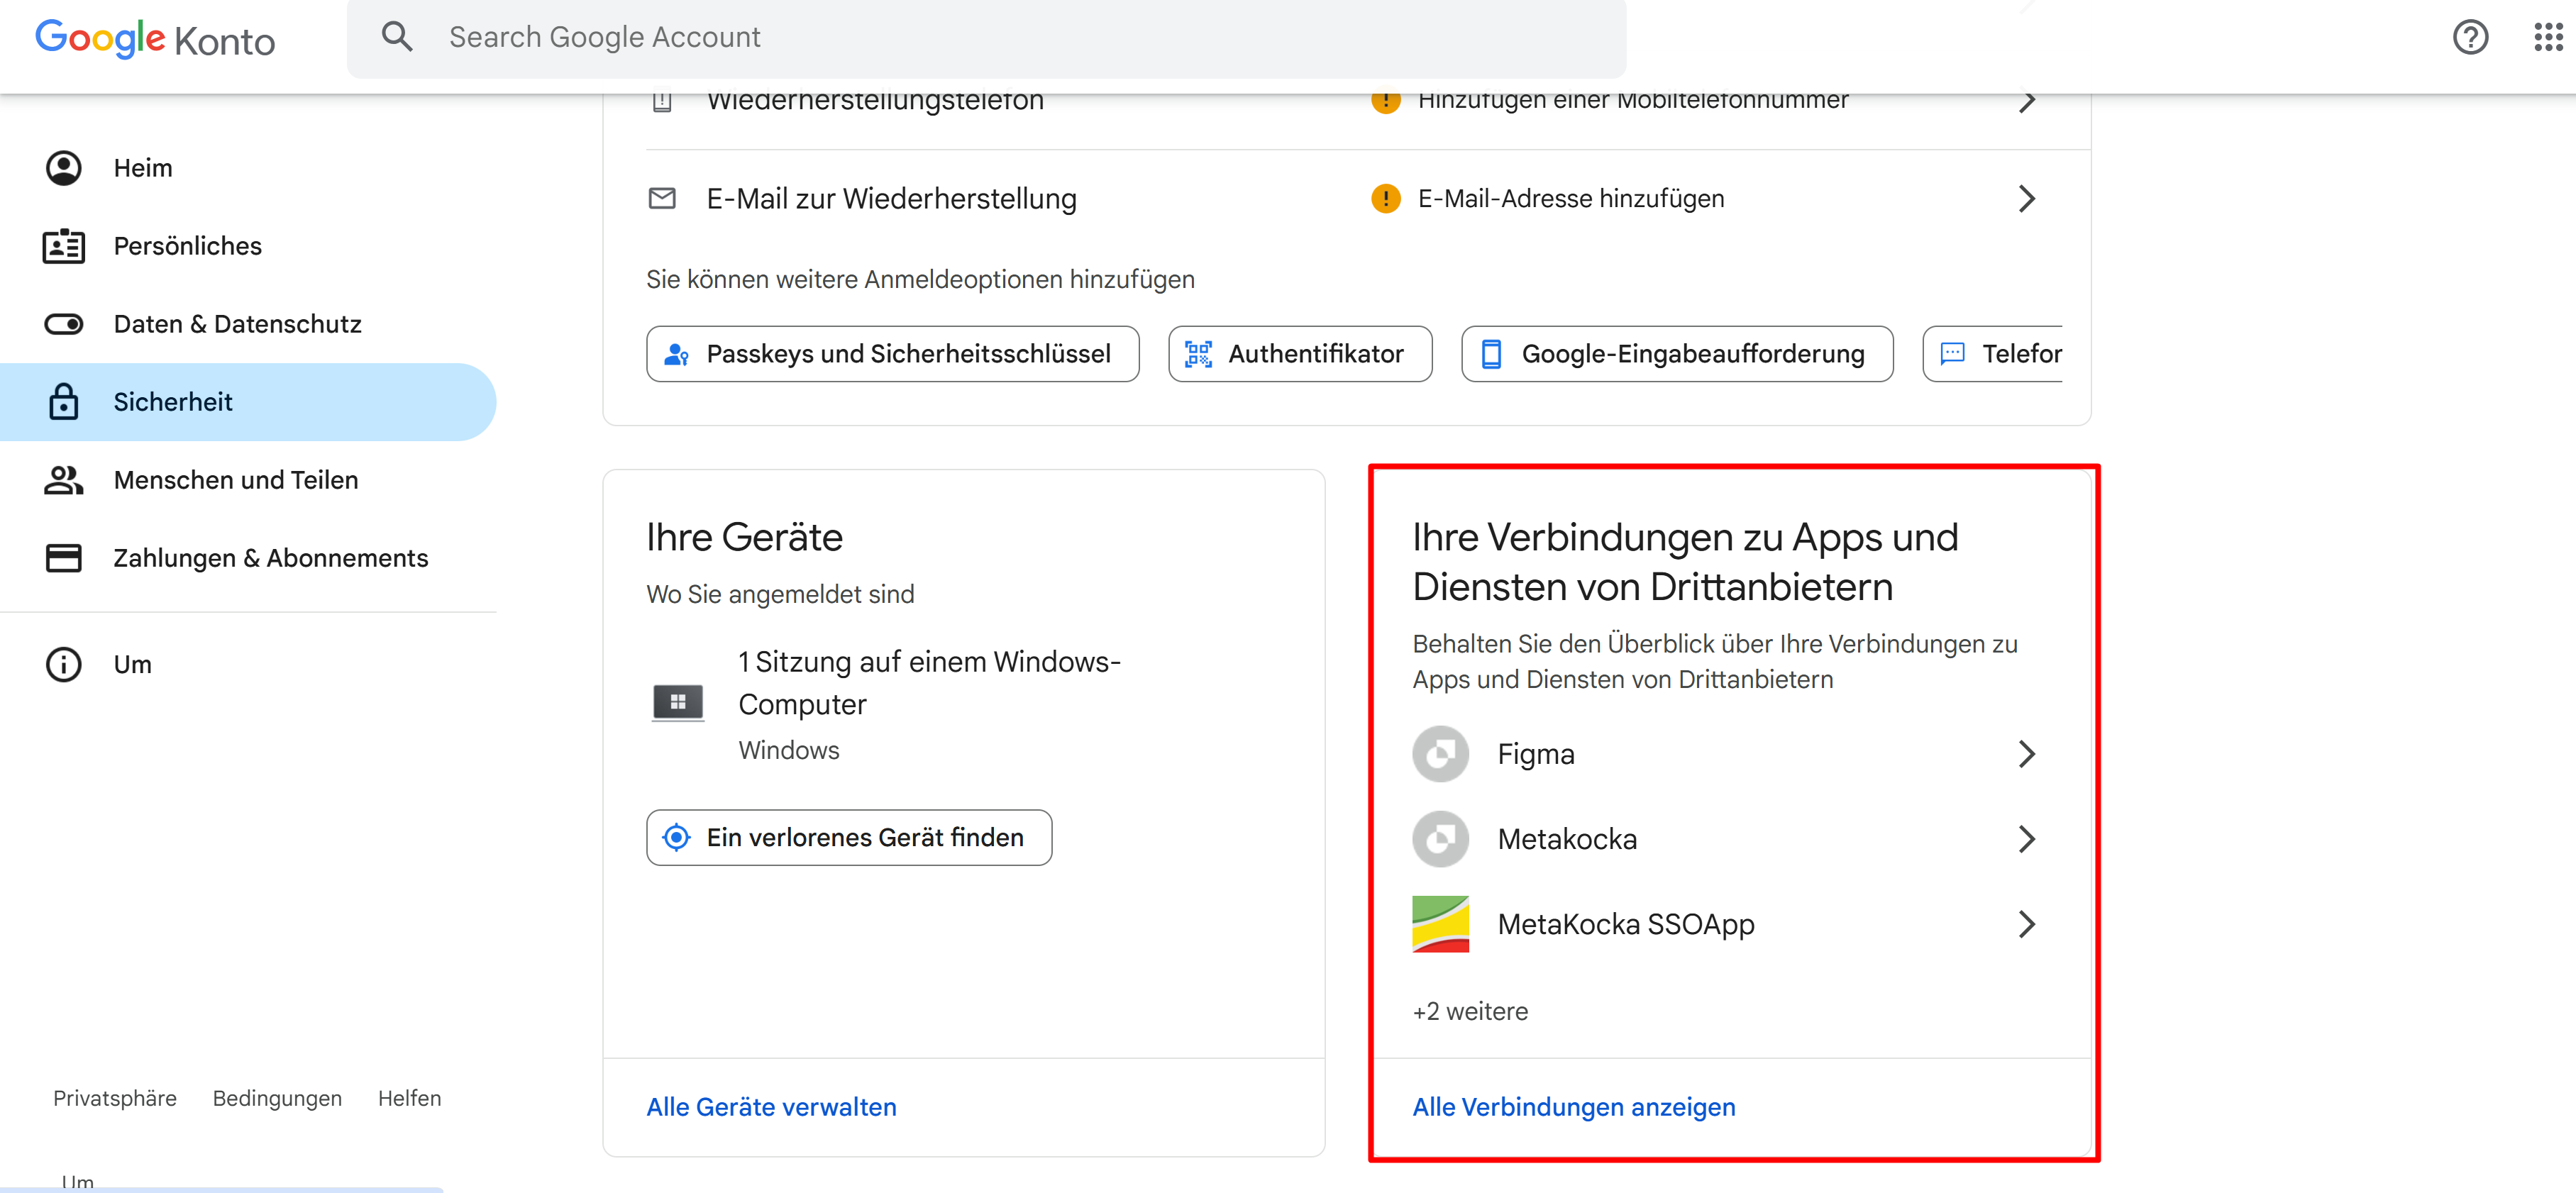
Task: Expand the E-Mail zur Wiederherstellung chevron
Action: [x=2026, y=199]
